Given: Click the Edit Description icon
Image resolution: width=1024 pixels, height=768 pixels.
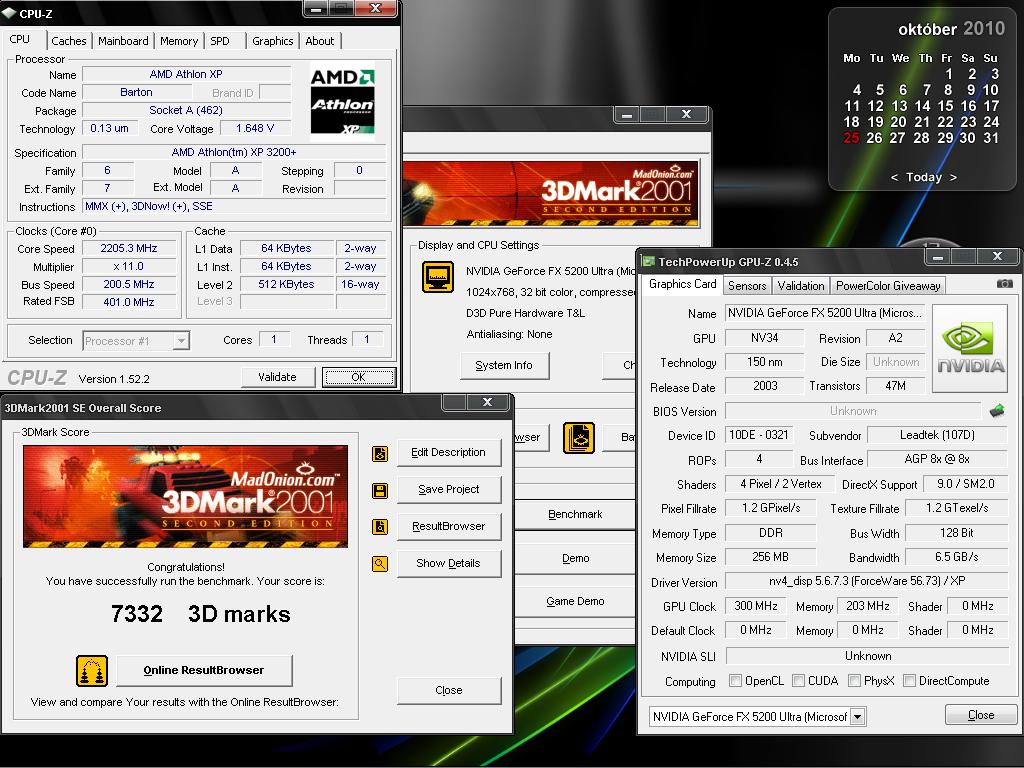Looking at the screenshot, I should 379,453.
